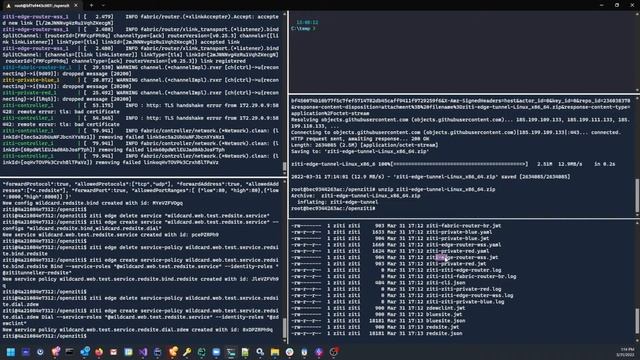
Task: Open the Windows Start menu
Action: pos(11,352)
